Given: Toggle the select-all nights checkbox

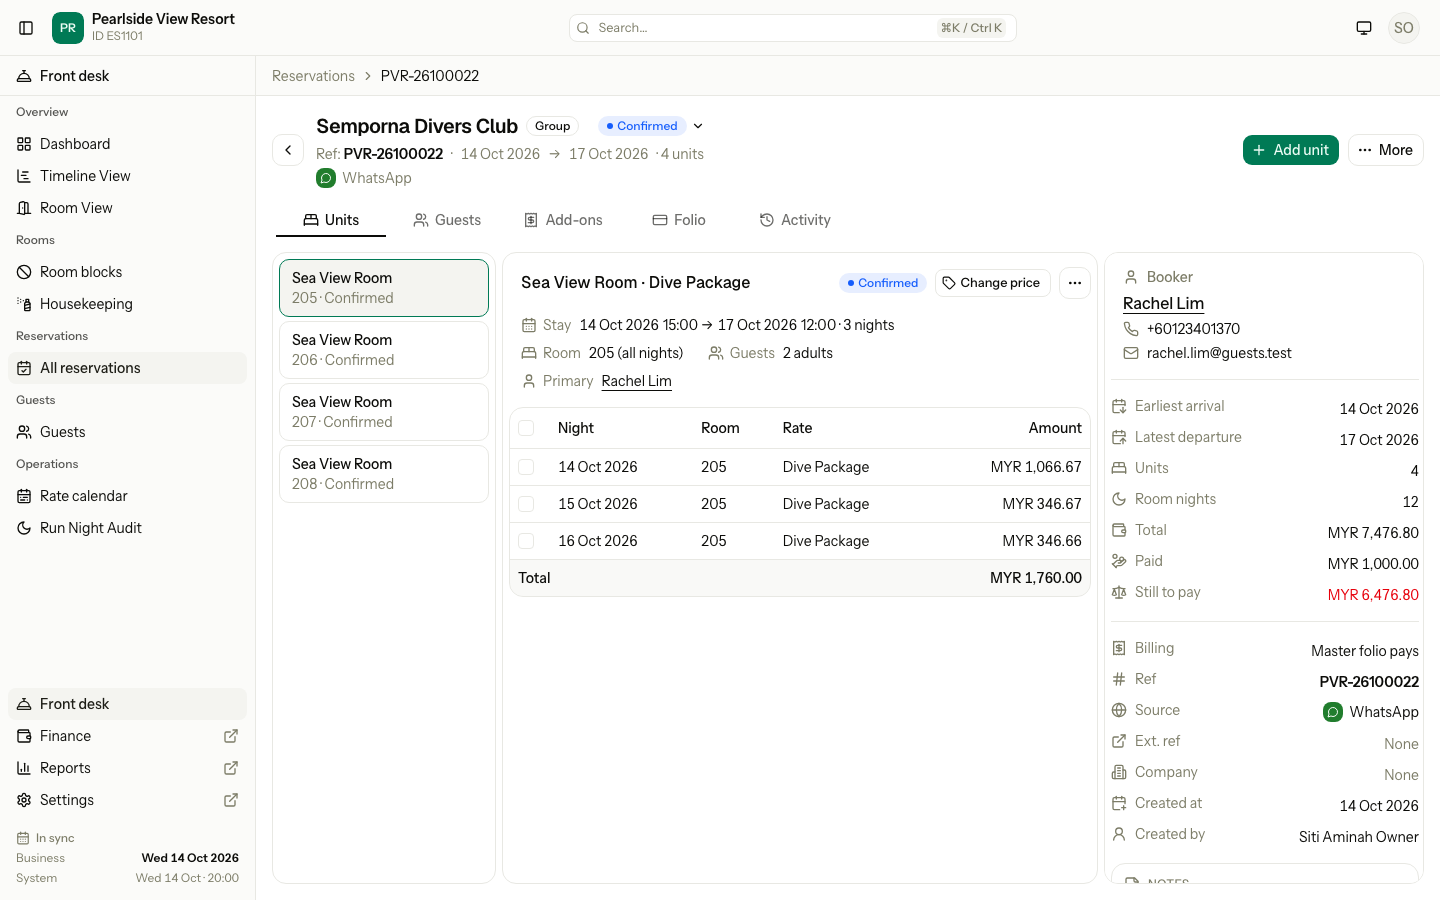Looking at the screenshot, I should pos(526,428).
